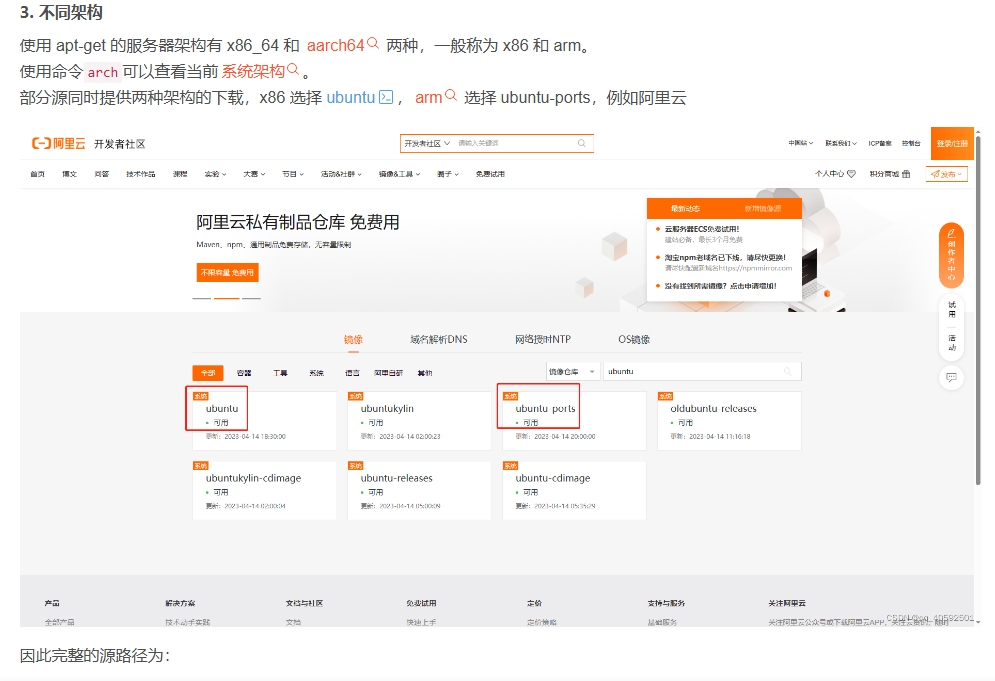
Task: Select the 全部 category filter
Action: 208,373
